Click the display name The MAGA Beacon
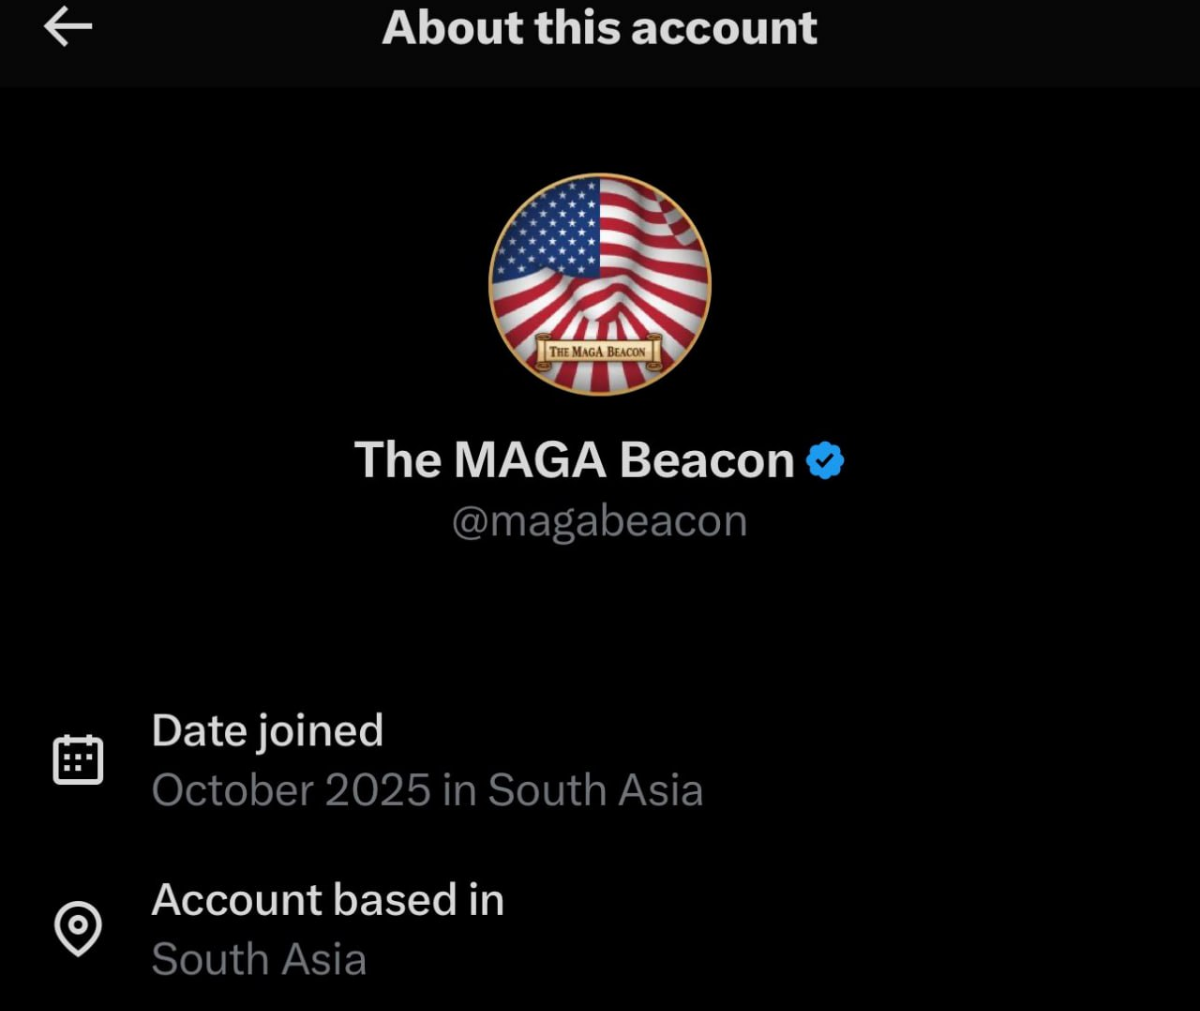 point(575,459)
